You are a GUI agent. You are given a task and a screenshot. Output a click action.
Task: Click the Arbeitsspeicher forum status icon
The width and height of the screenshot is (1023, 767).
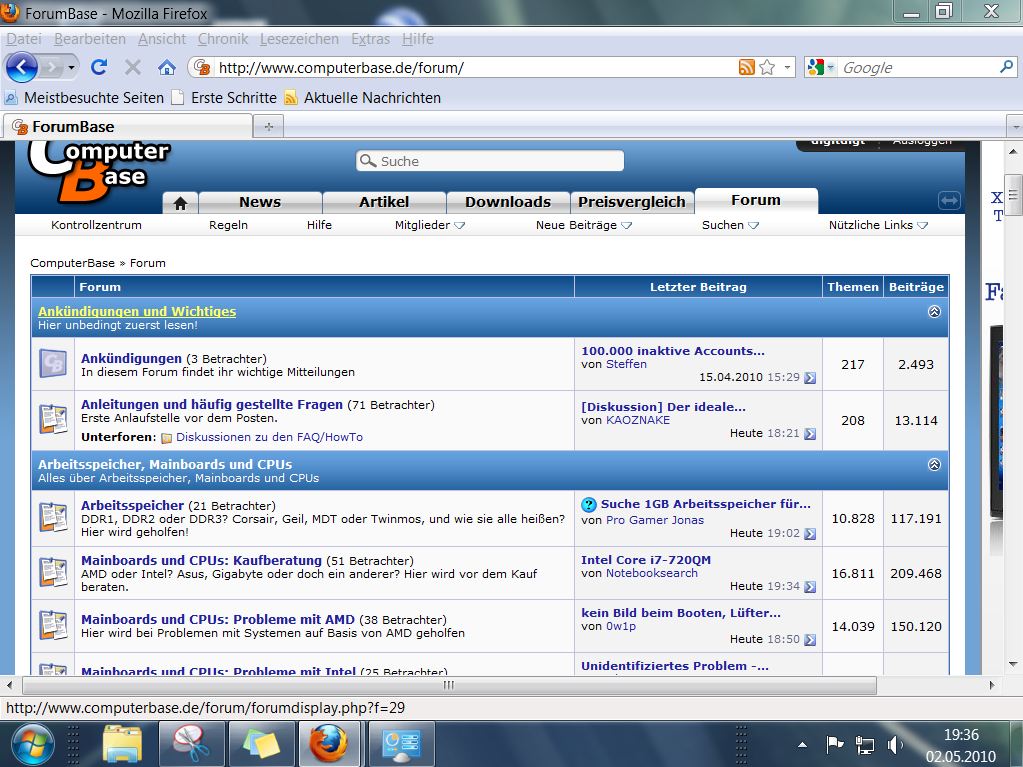tap(53, 518)
